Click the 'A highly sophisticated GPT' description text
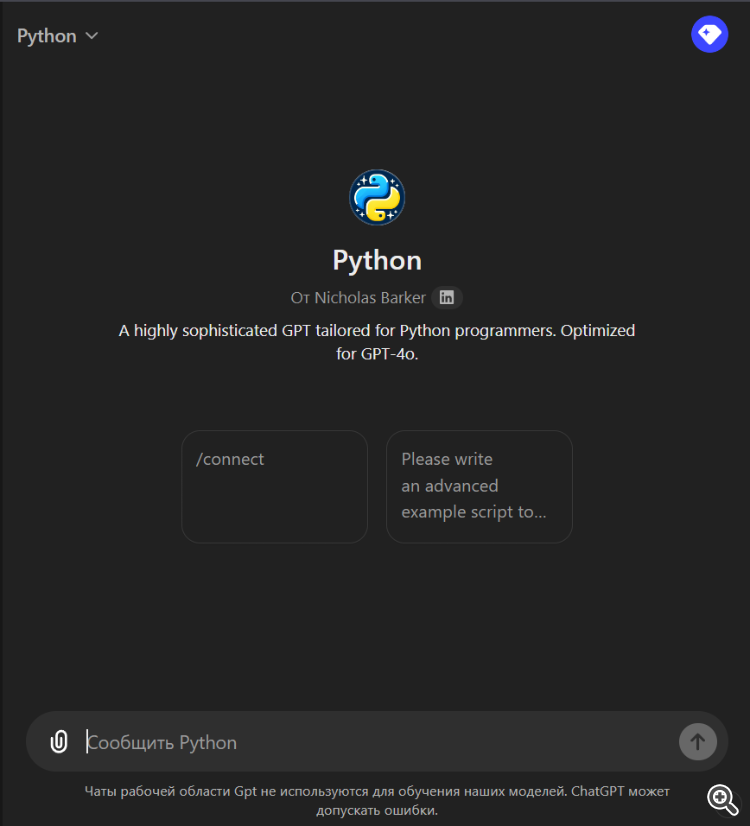This screenshot has height=826, width=750. click(377, 342)
